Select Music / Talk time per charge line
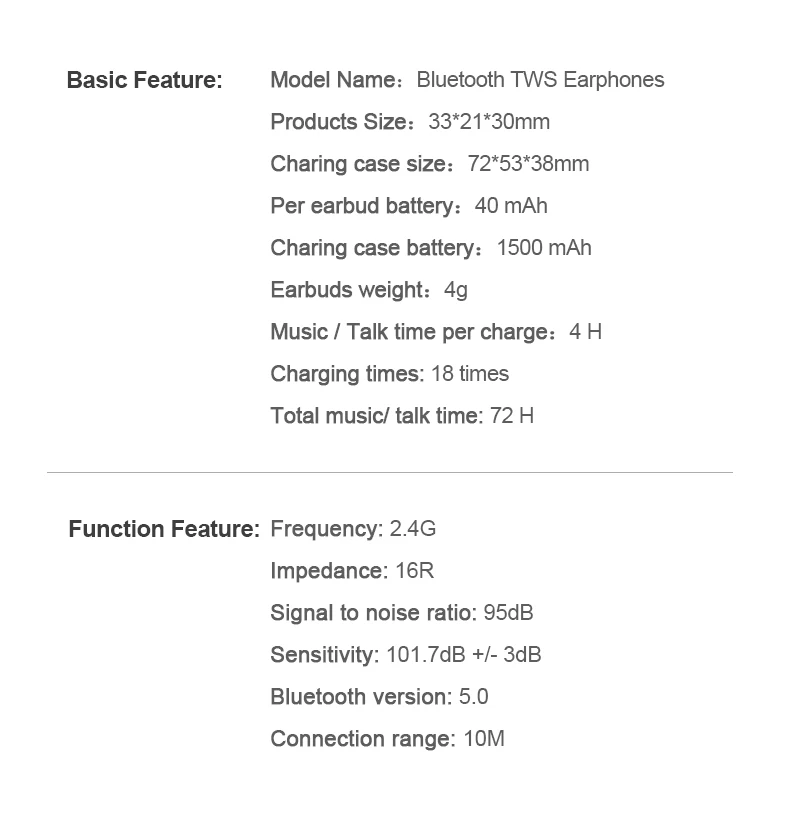The height and width of the screenshot is (815, 790). pyautogui.click(x=436, y=332)
